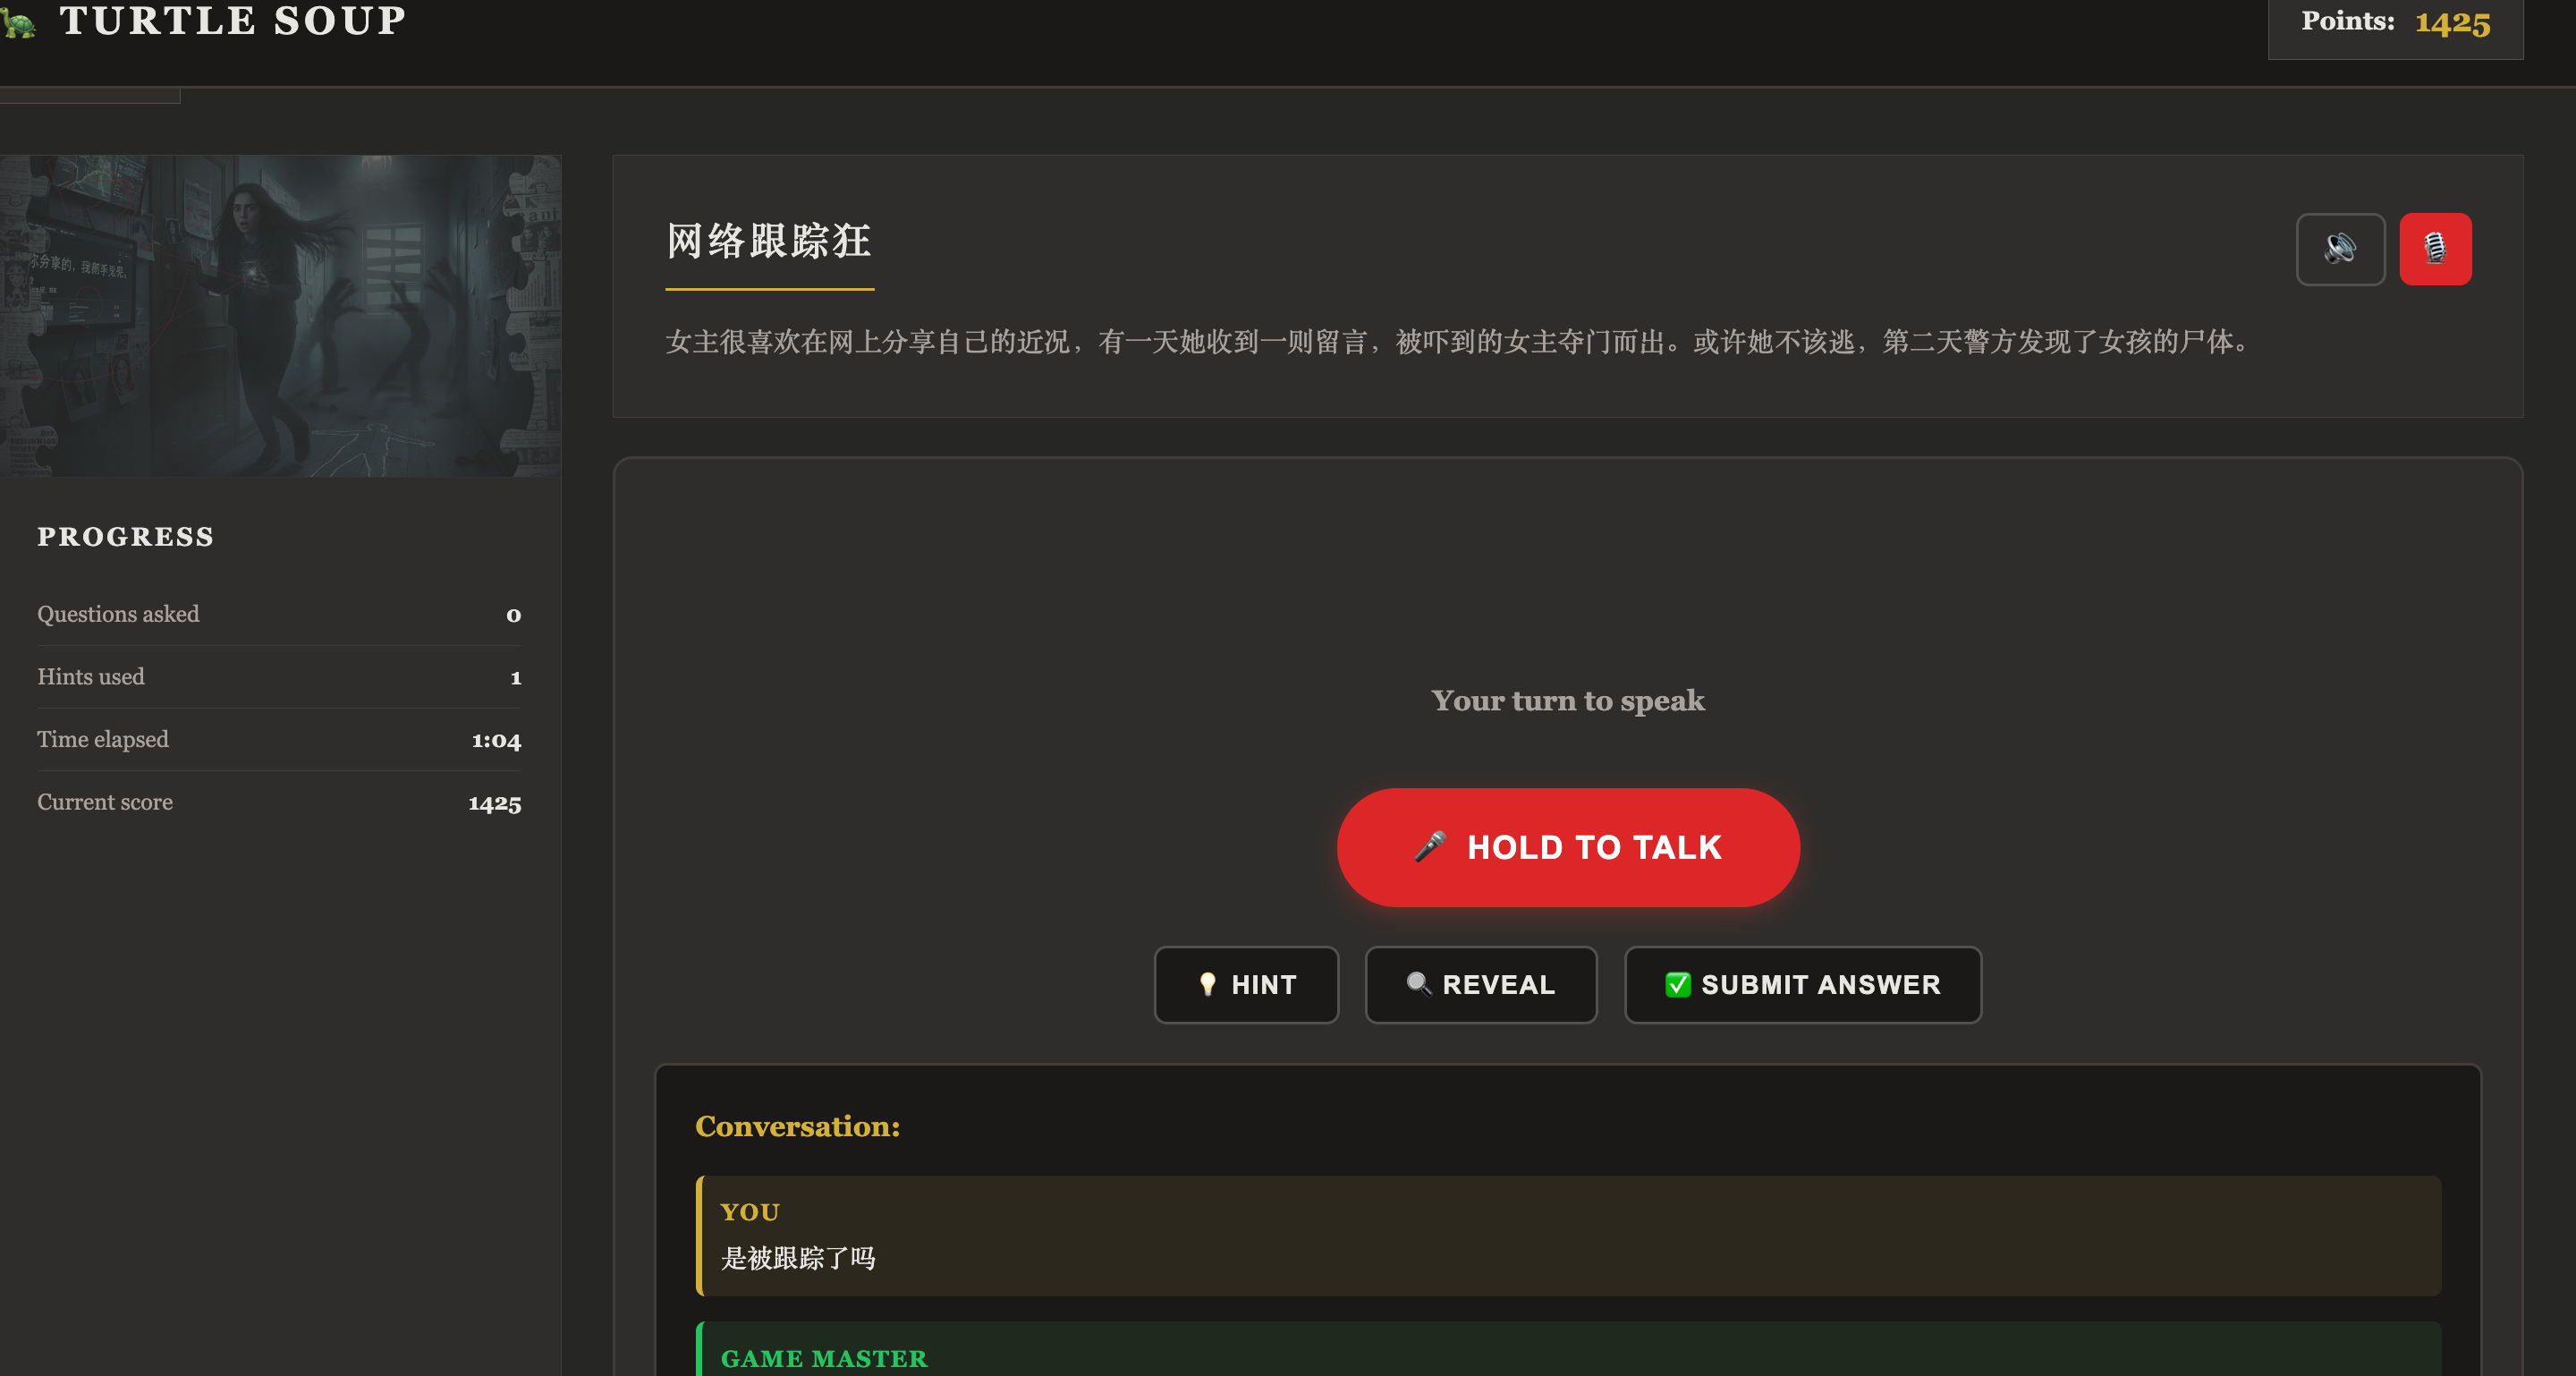
Task: Toggle the speaker sound icon
Action: [2340, 249]
